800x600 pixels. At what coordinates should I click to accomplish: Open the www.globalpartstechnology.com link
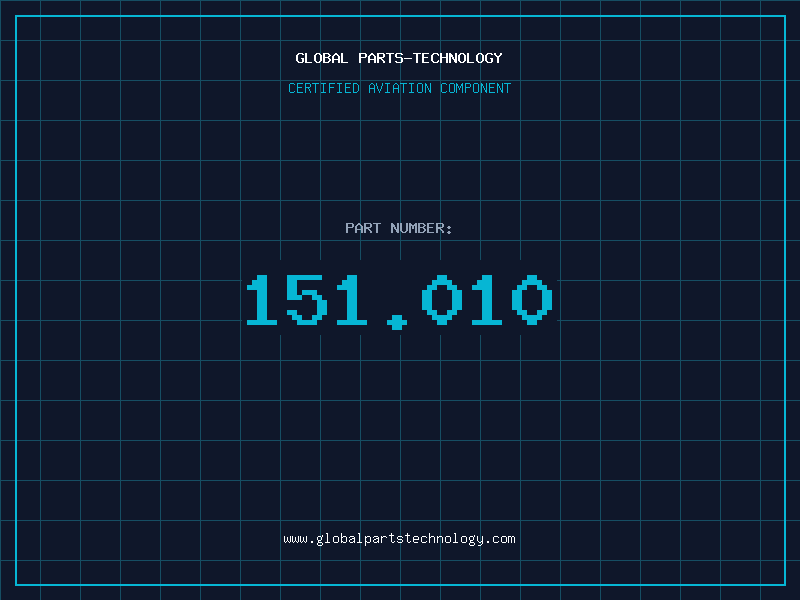click(399, 539)
